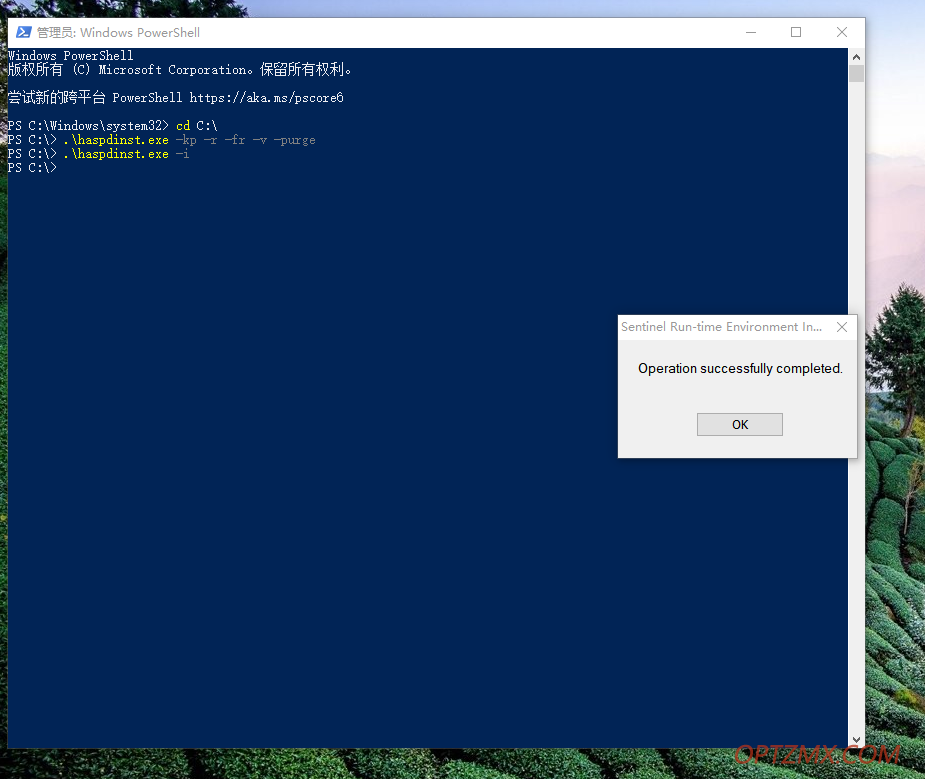Click the PowerShell scrollbar thumb
The width and height of the screenshot is (925, 779).
[856, 74]
